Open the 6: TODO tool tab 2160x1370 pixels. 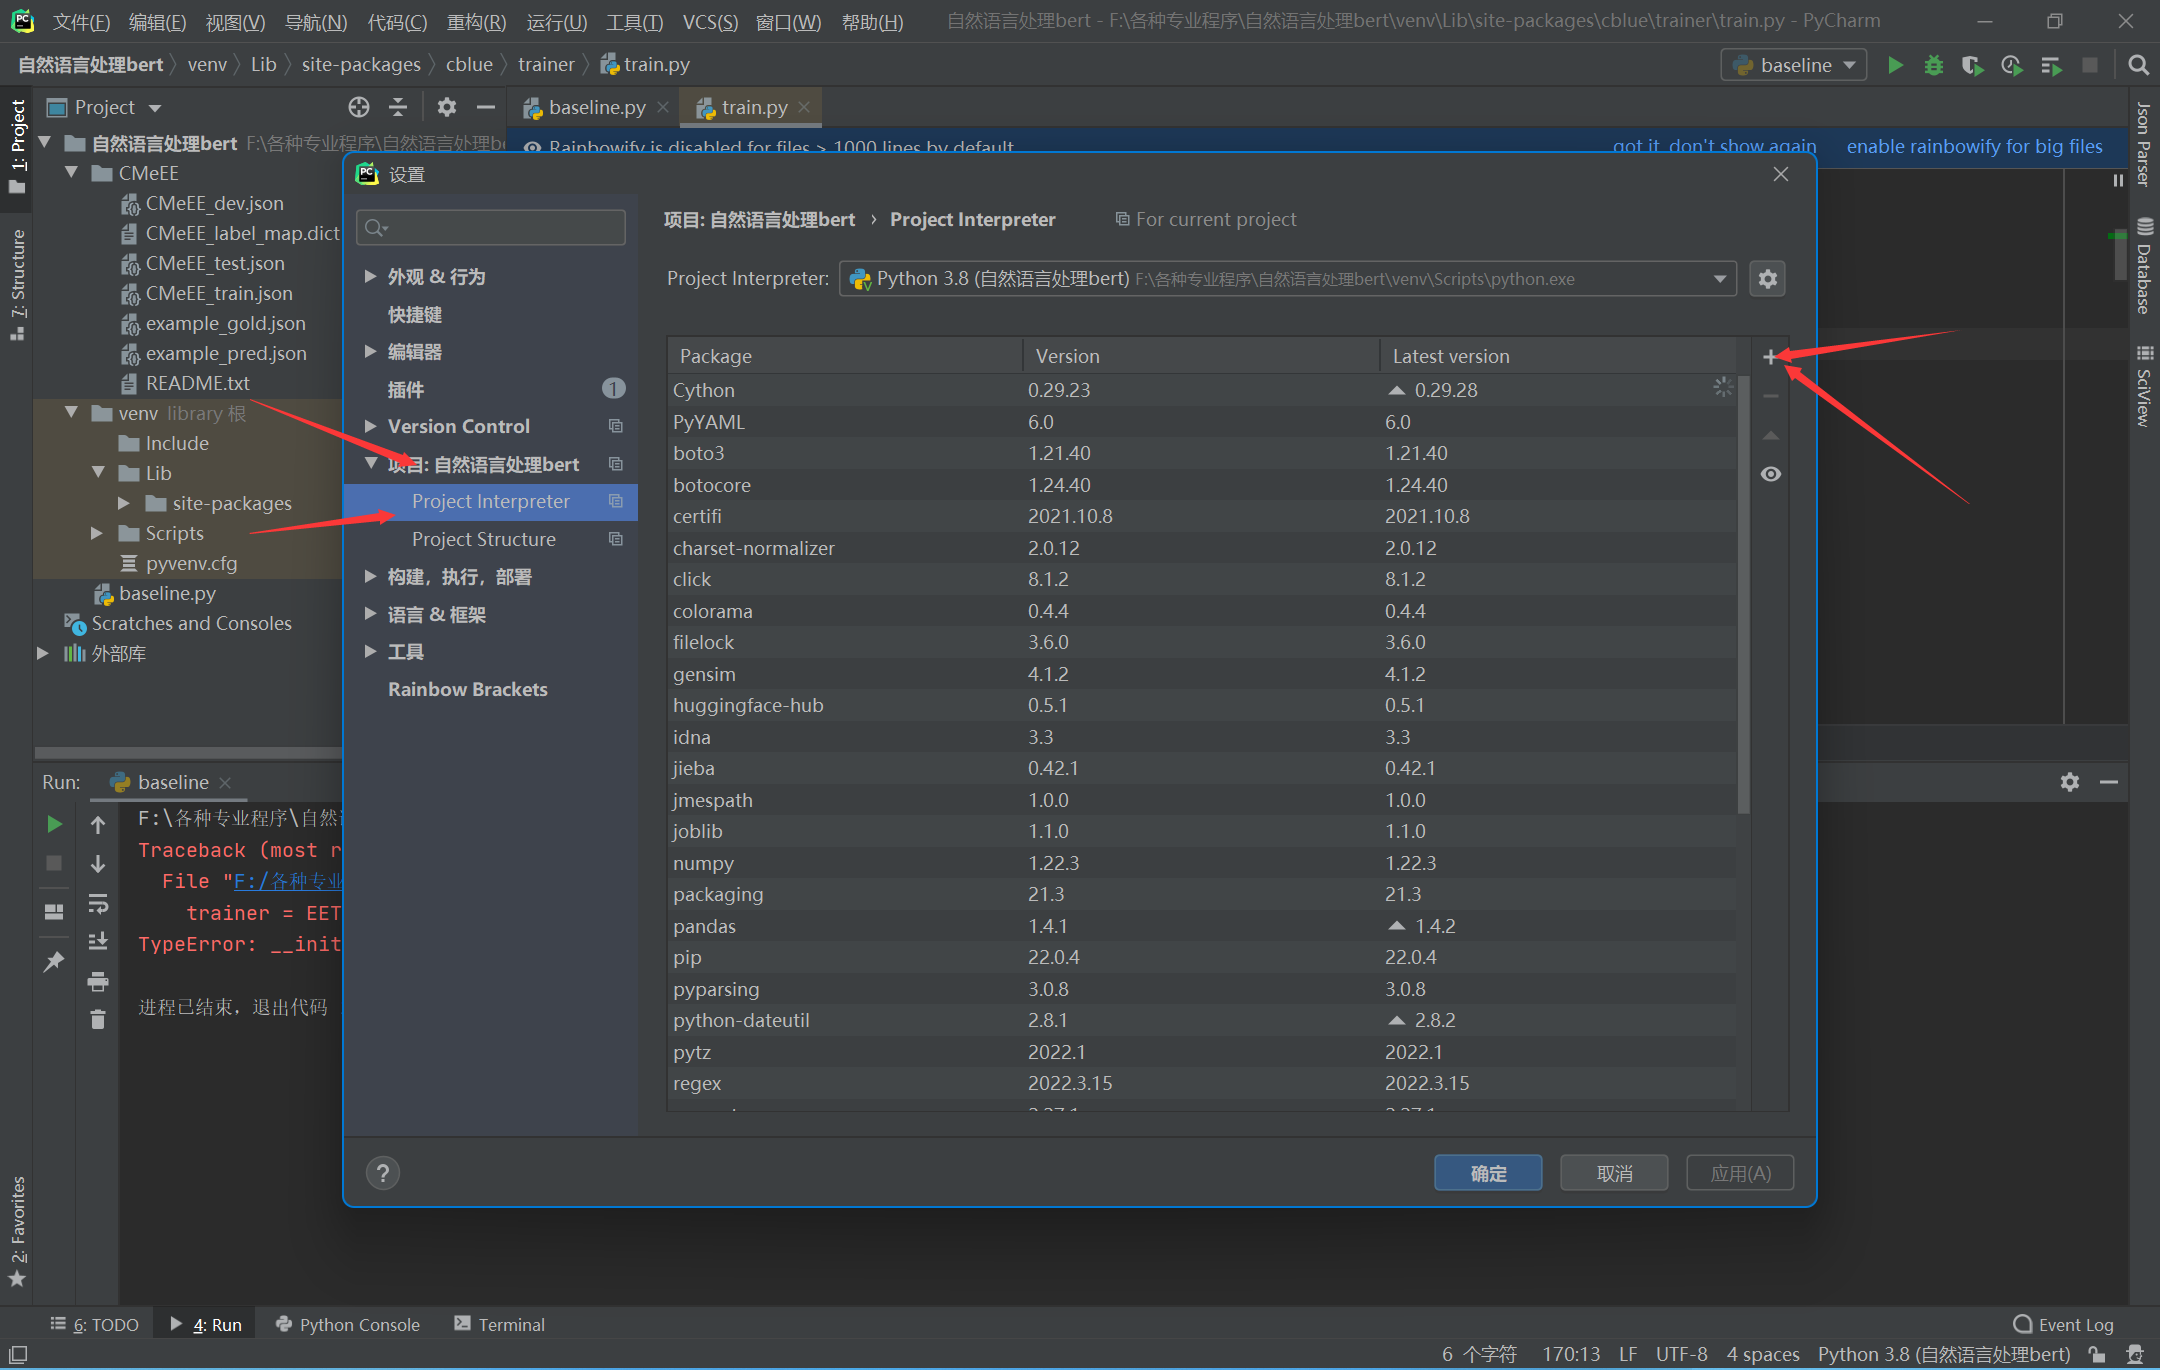click(95, 1324)
